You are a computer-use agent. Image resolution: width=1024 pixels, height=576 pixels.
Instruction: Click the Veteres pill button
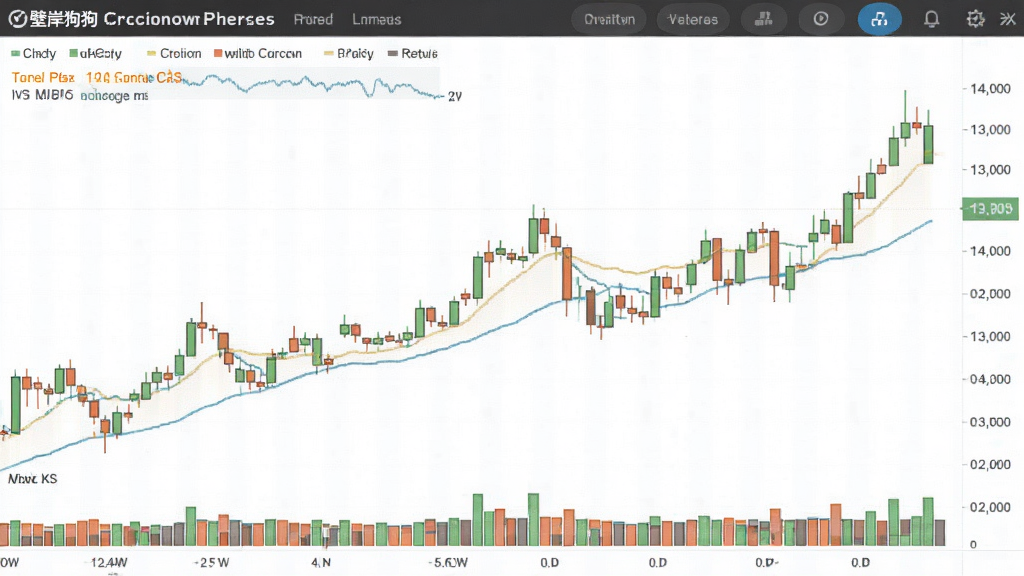(693, 20)
